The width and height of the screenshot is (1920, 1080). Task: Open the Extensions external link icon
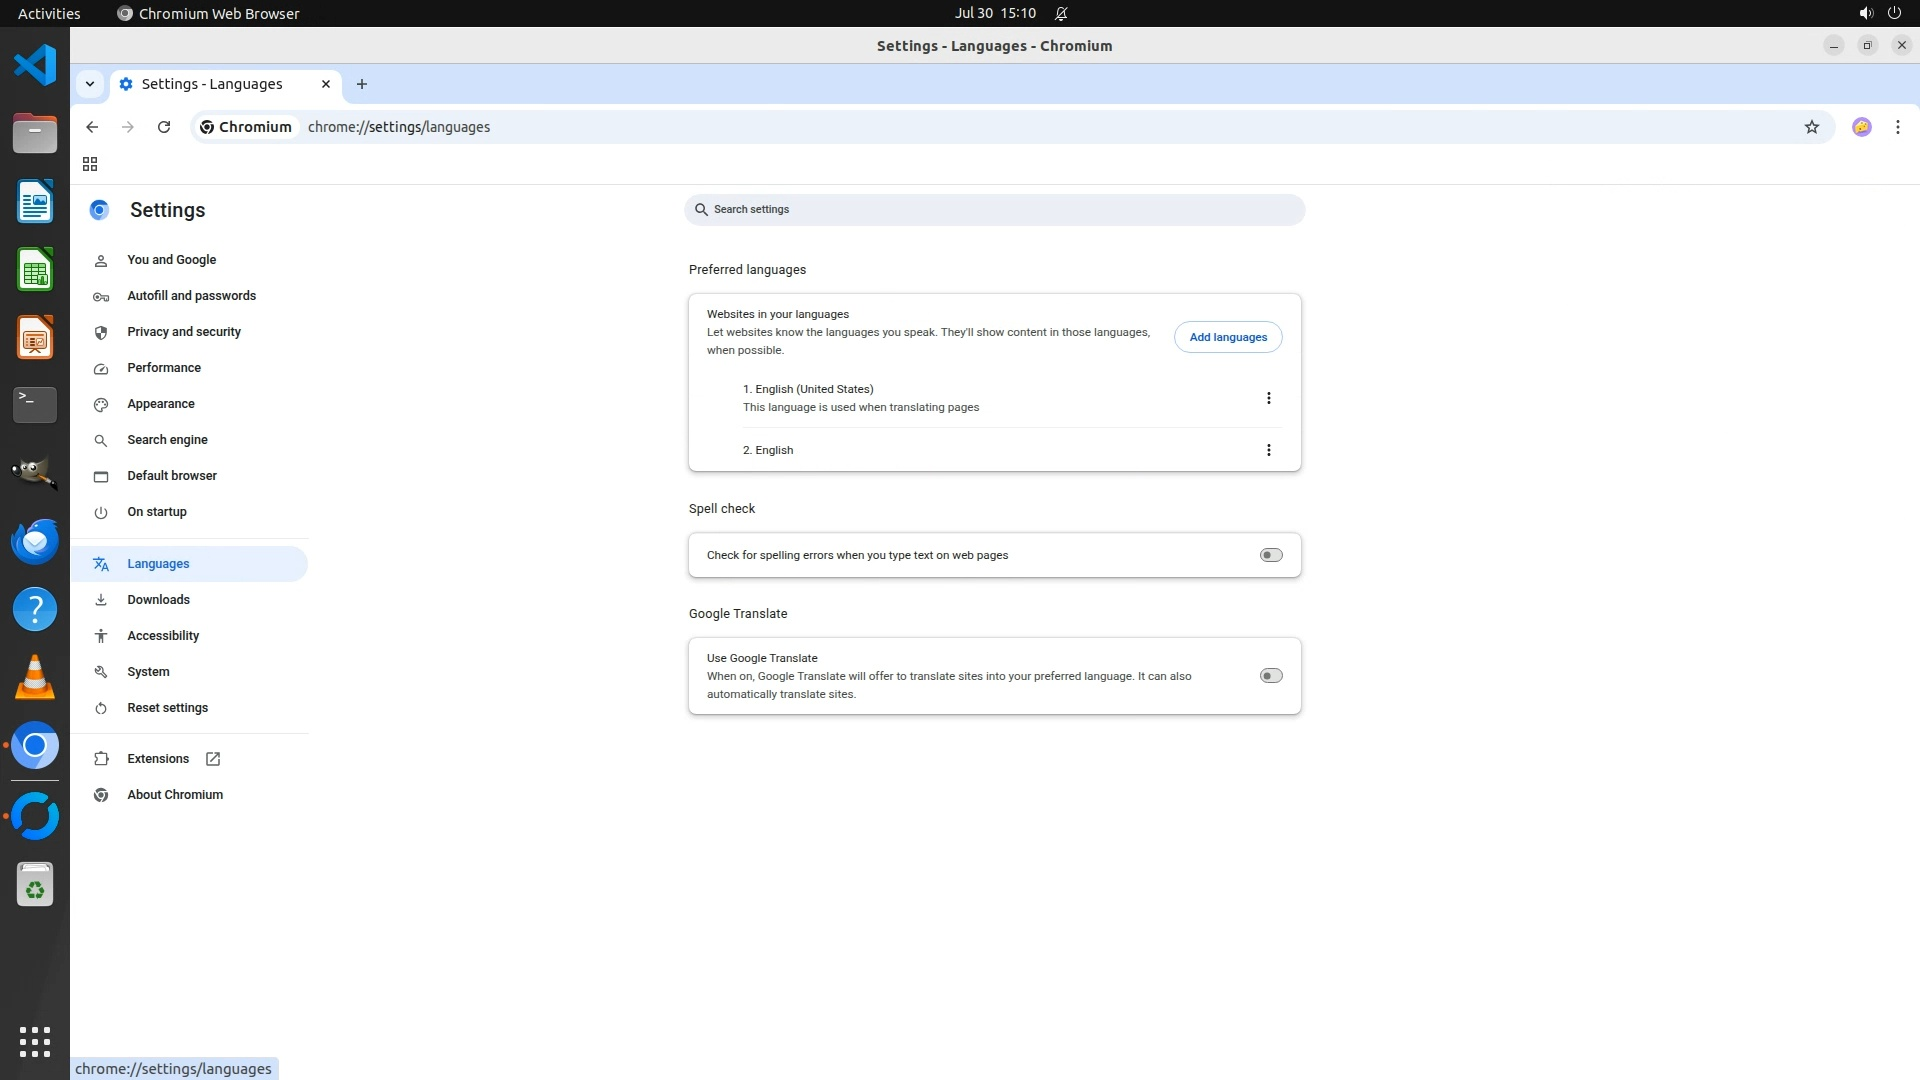pos(213,759)
